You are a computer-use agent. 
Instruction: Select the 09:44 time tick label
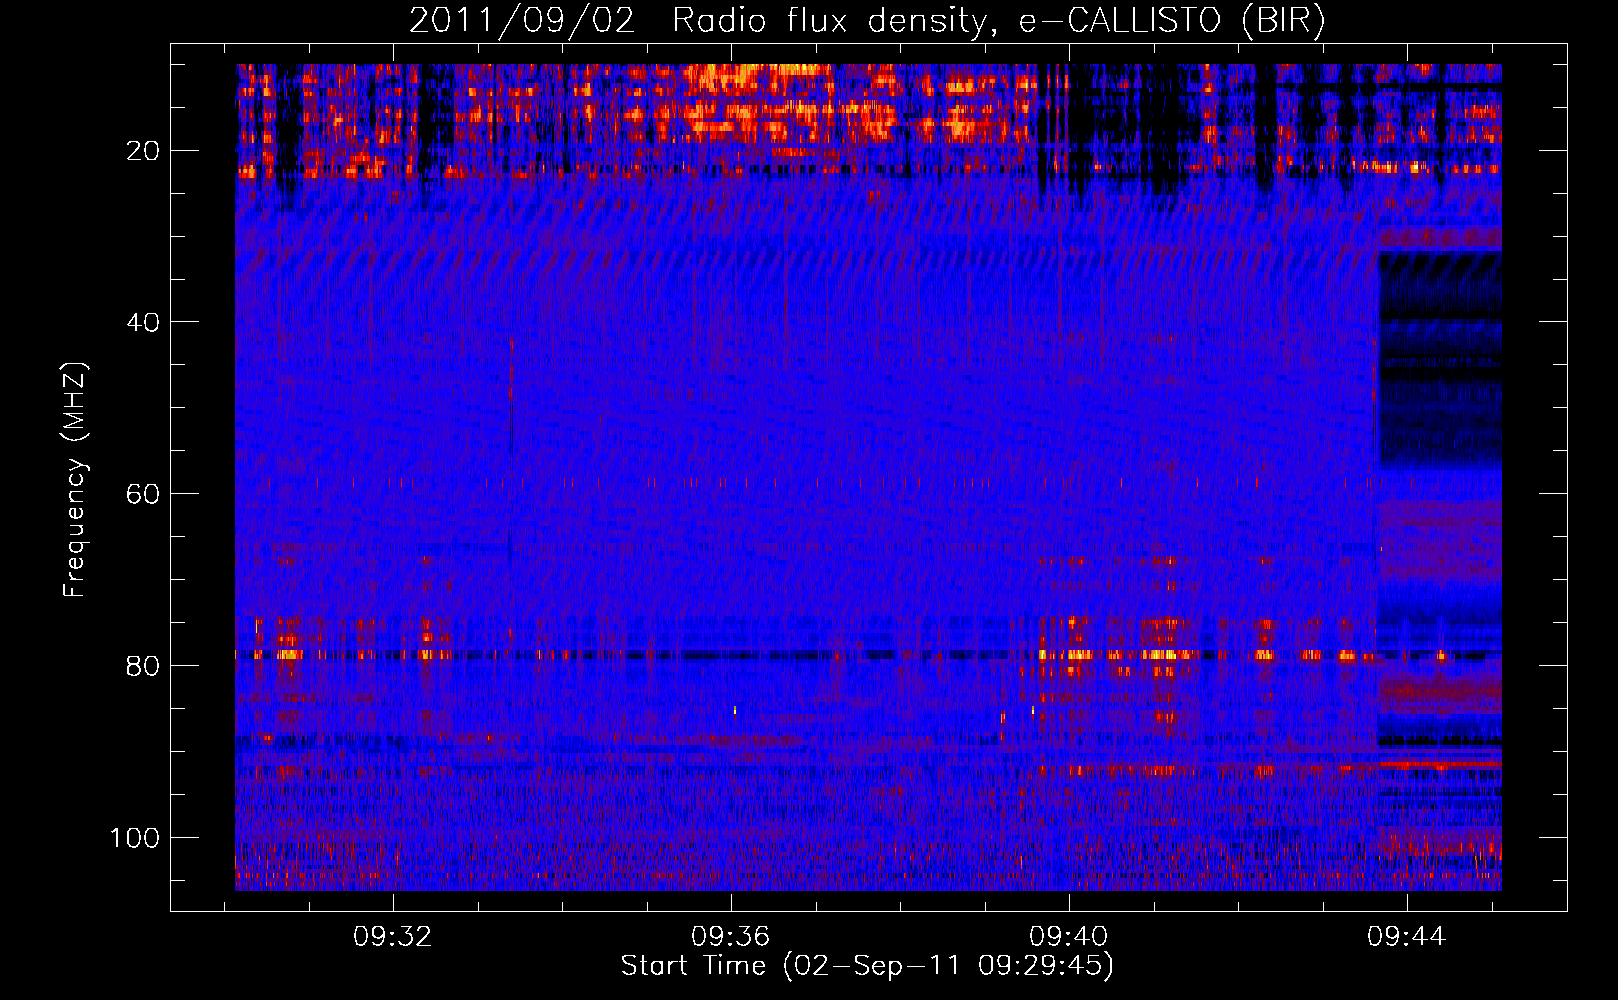click(1407, 937)
